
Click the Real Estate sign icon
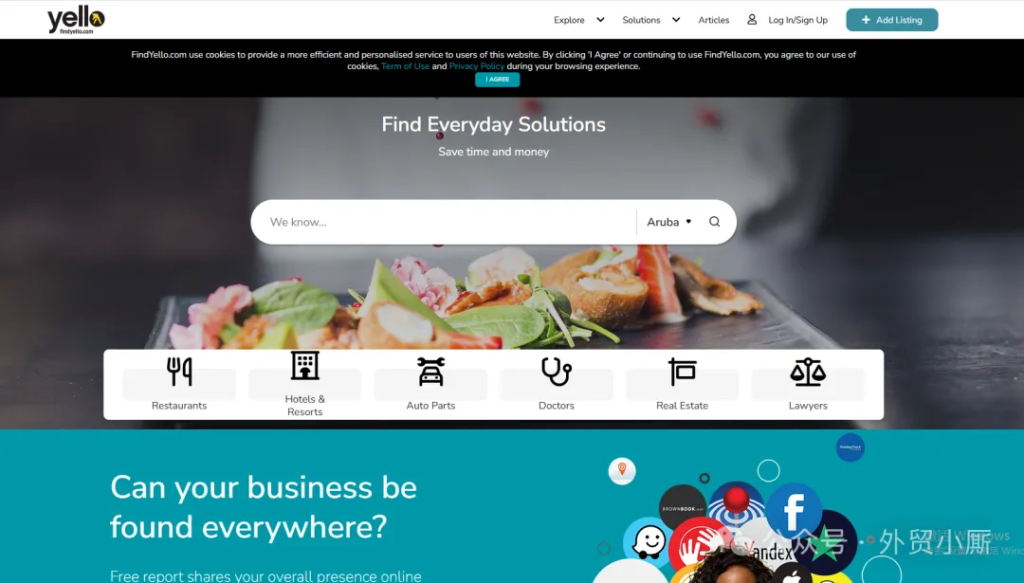682,371
